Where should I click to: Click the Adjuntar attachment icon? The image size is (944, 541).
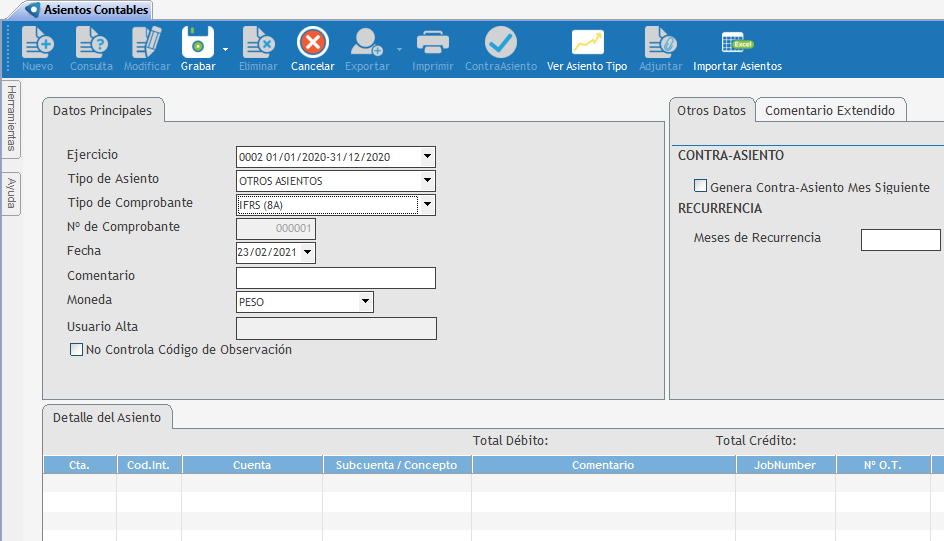coord(660,43)
